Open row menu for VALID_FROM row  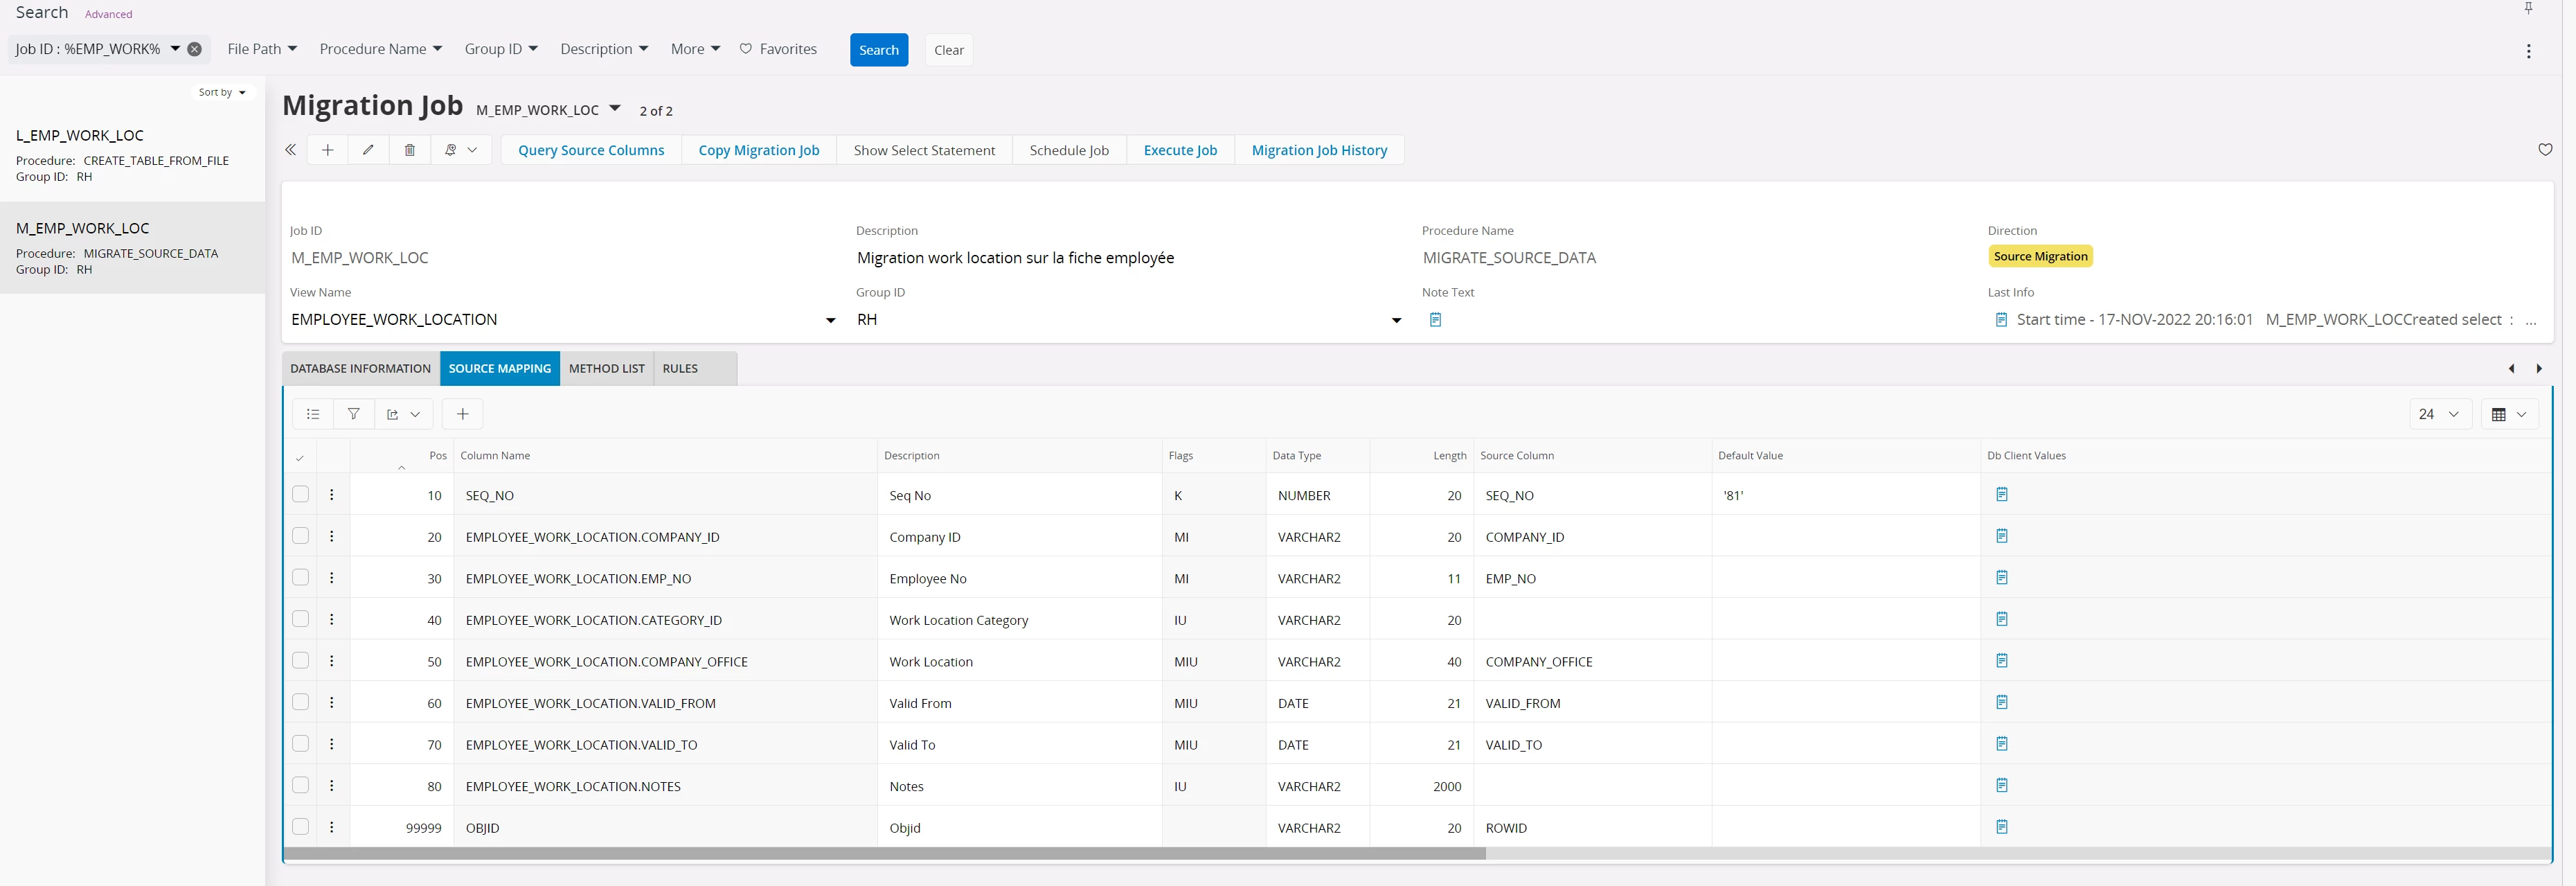tap(332, 702)
